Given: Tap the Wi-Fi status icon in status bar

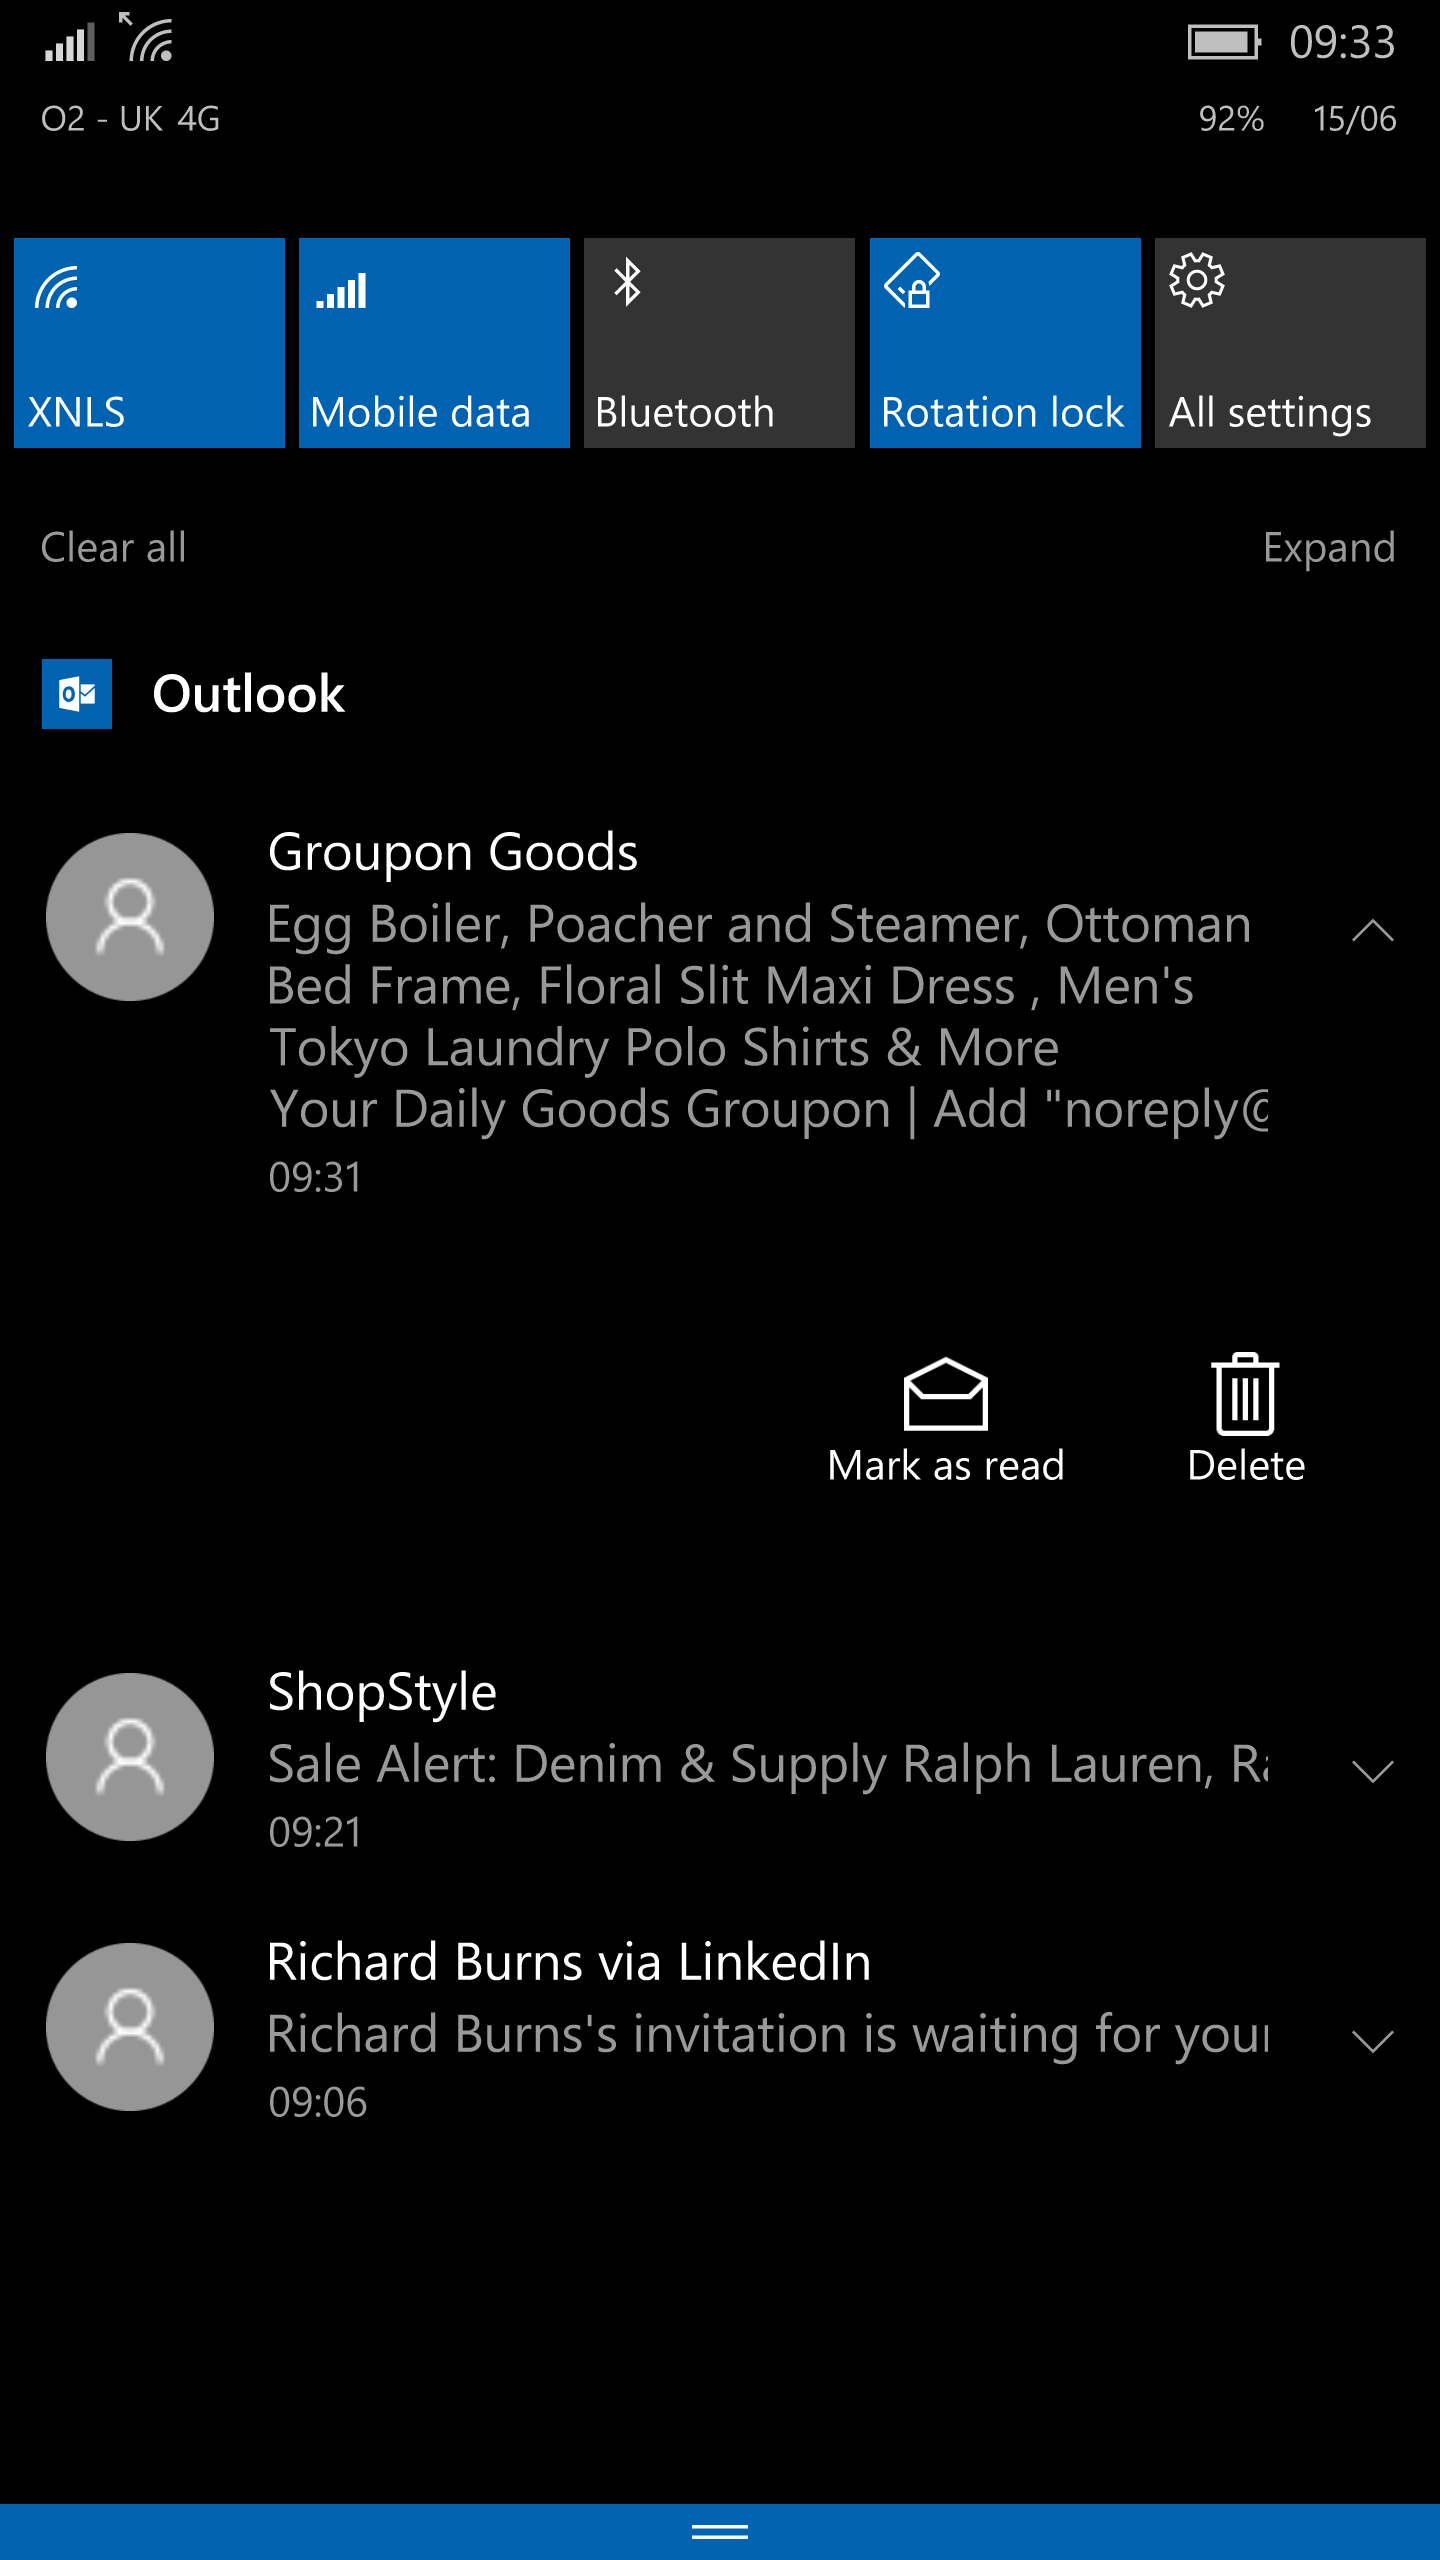Looking at the screenshot, I should 147,38.
